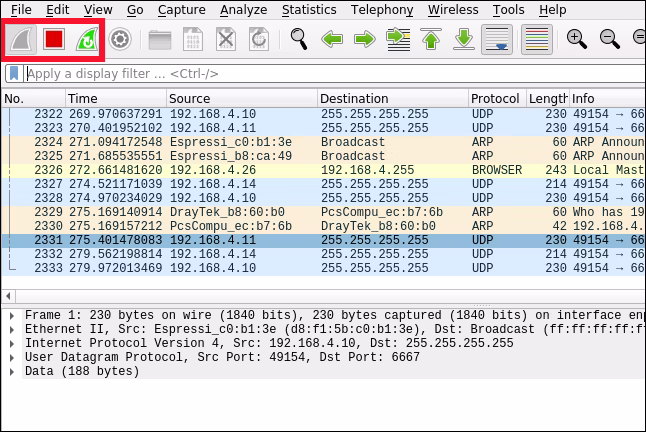Sort packets by the Protocol column header

point(497,98)
